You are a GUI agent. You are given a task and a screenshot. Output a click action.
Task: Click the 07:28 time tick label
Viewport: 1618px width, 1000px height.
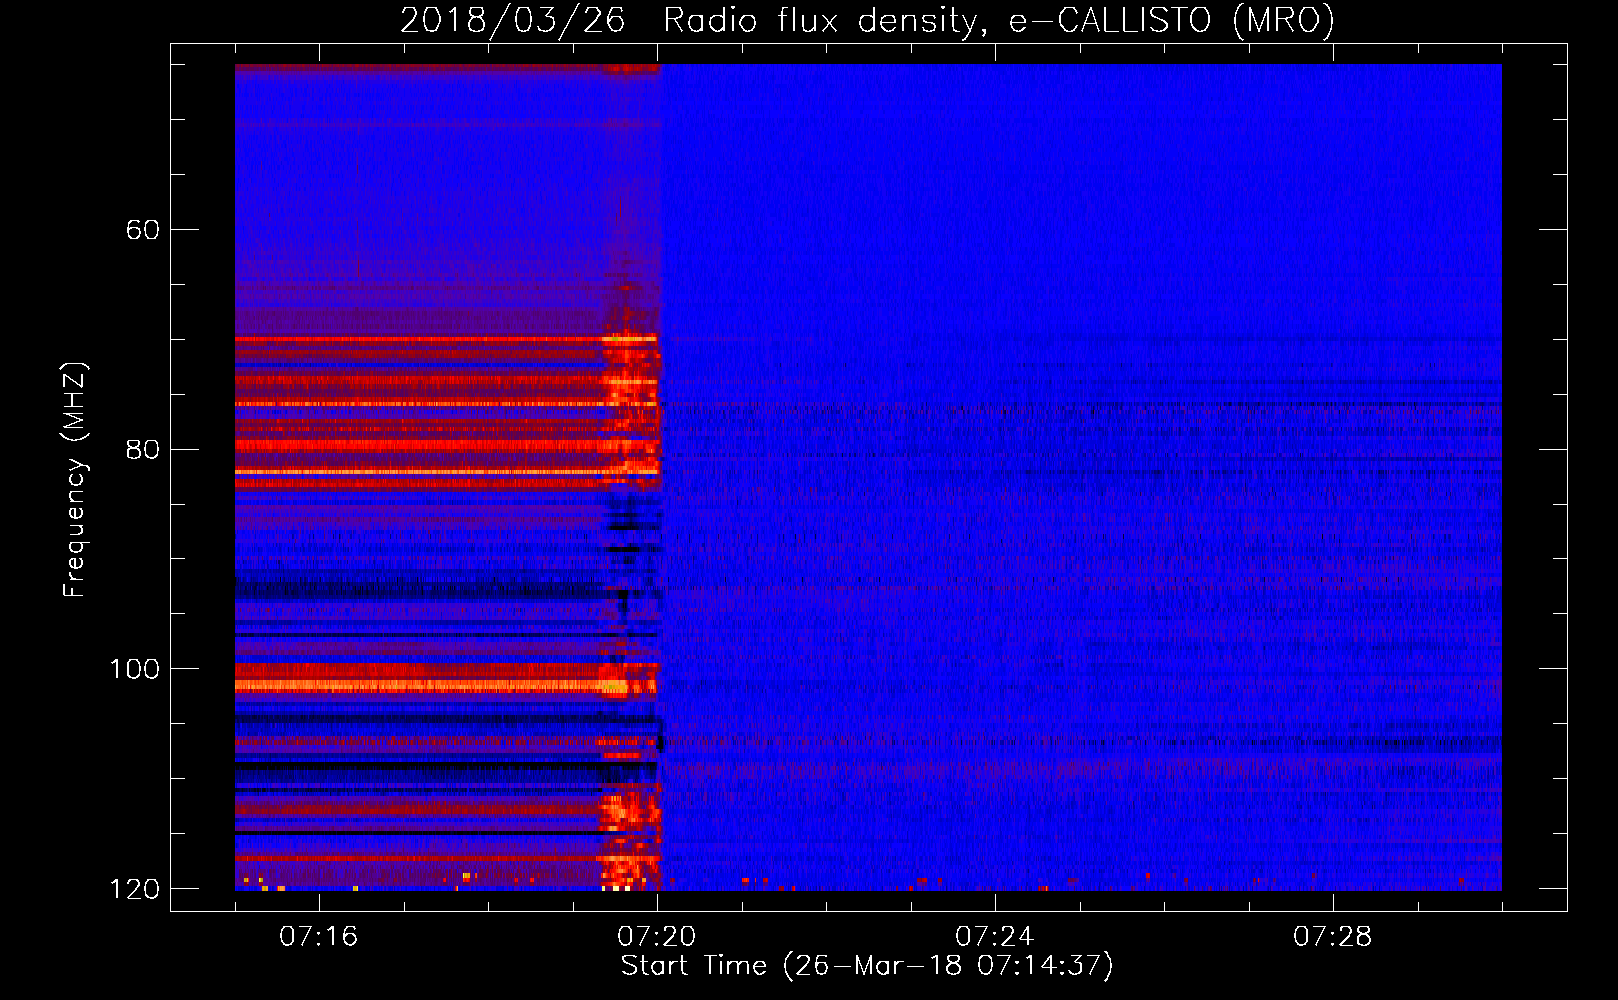coord(1333,937)
